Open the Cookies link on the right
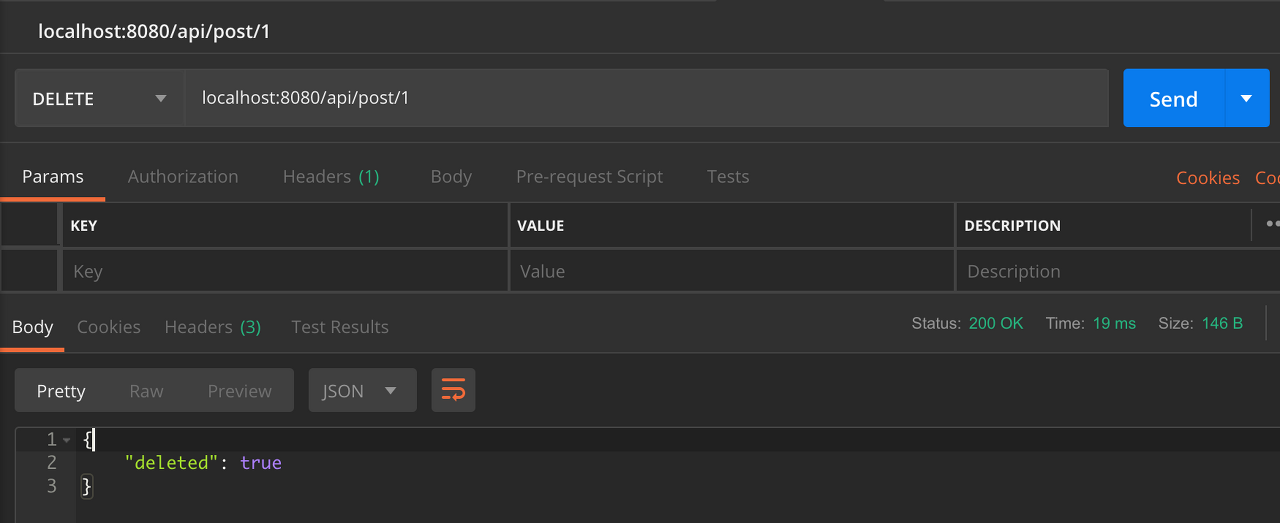The image size is (1280, 523). point(1208,177)
